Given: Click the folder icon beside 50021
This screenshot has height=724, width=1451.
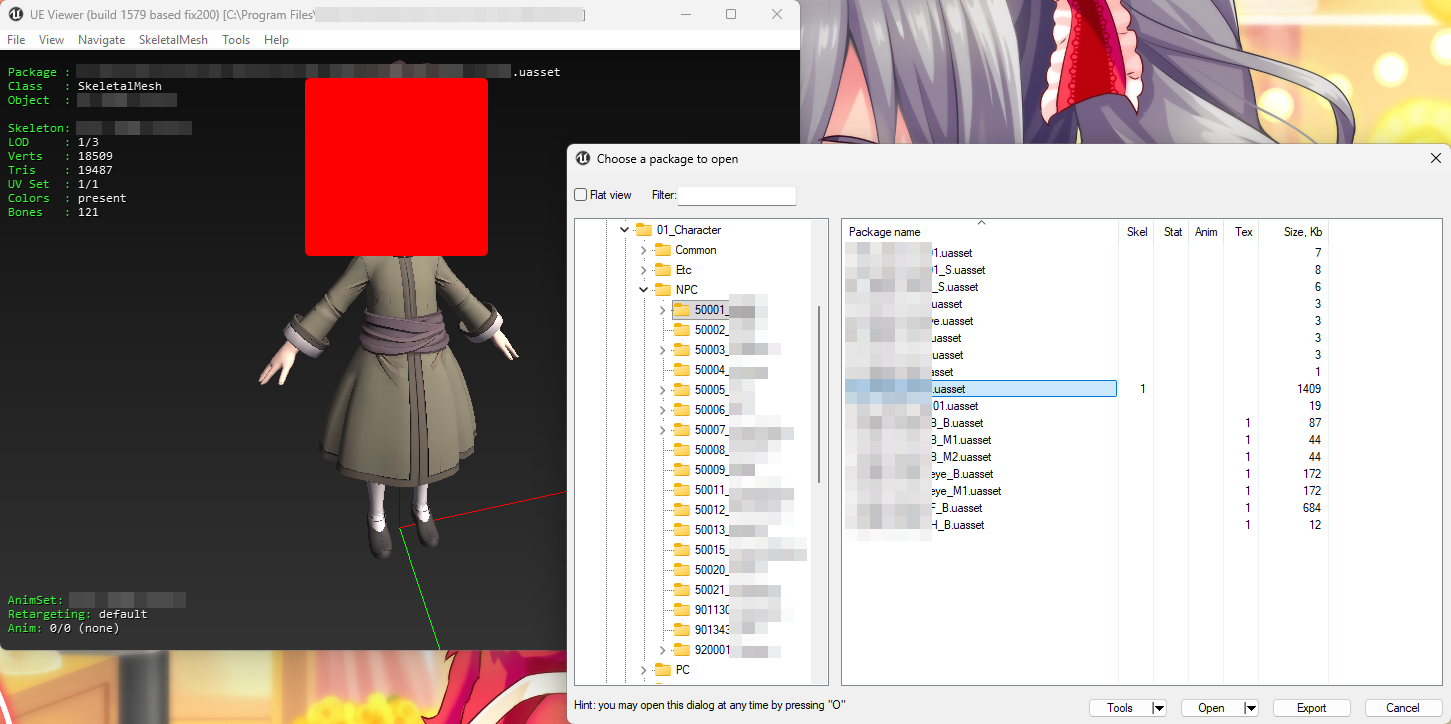Looking at the screenshot, I should (x=681, y=589).
